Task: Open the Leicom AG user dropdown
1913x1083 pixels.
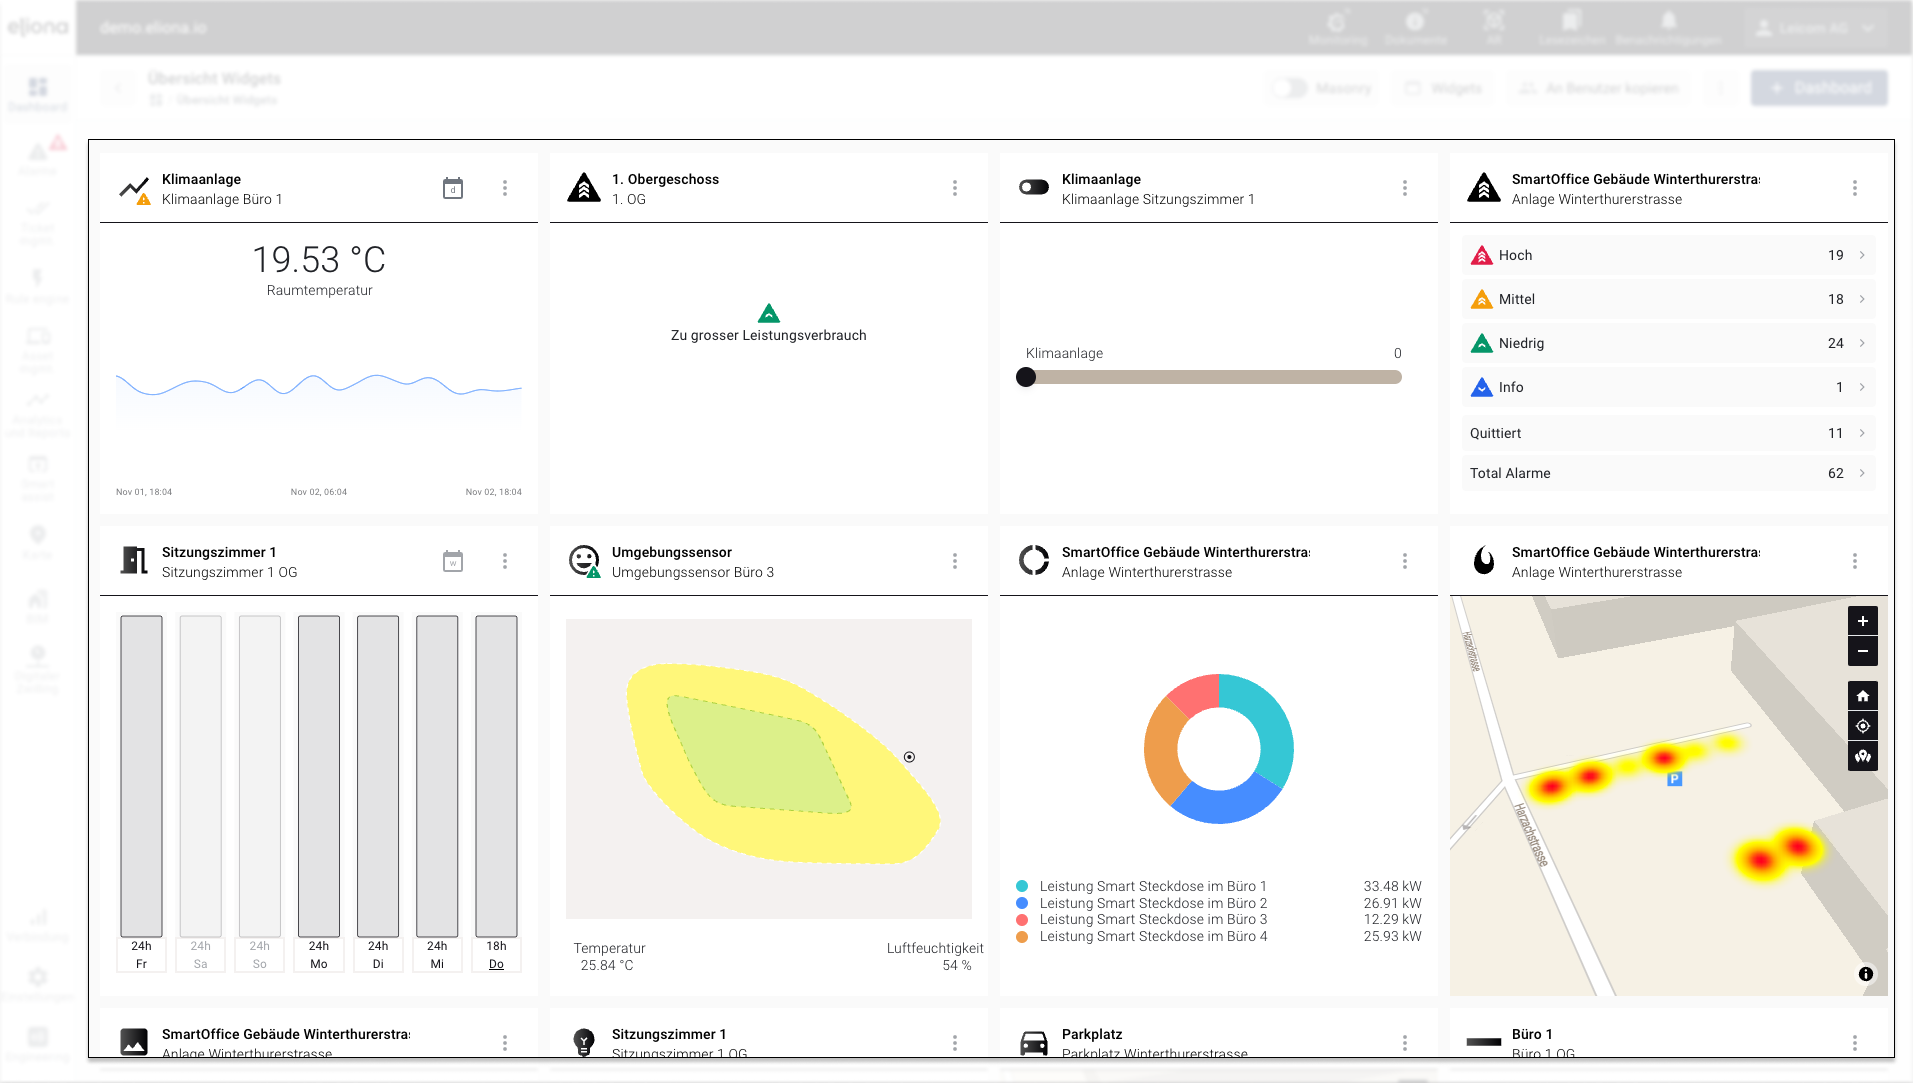Action: pyautogui.click(x=1815, y=28)
